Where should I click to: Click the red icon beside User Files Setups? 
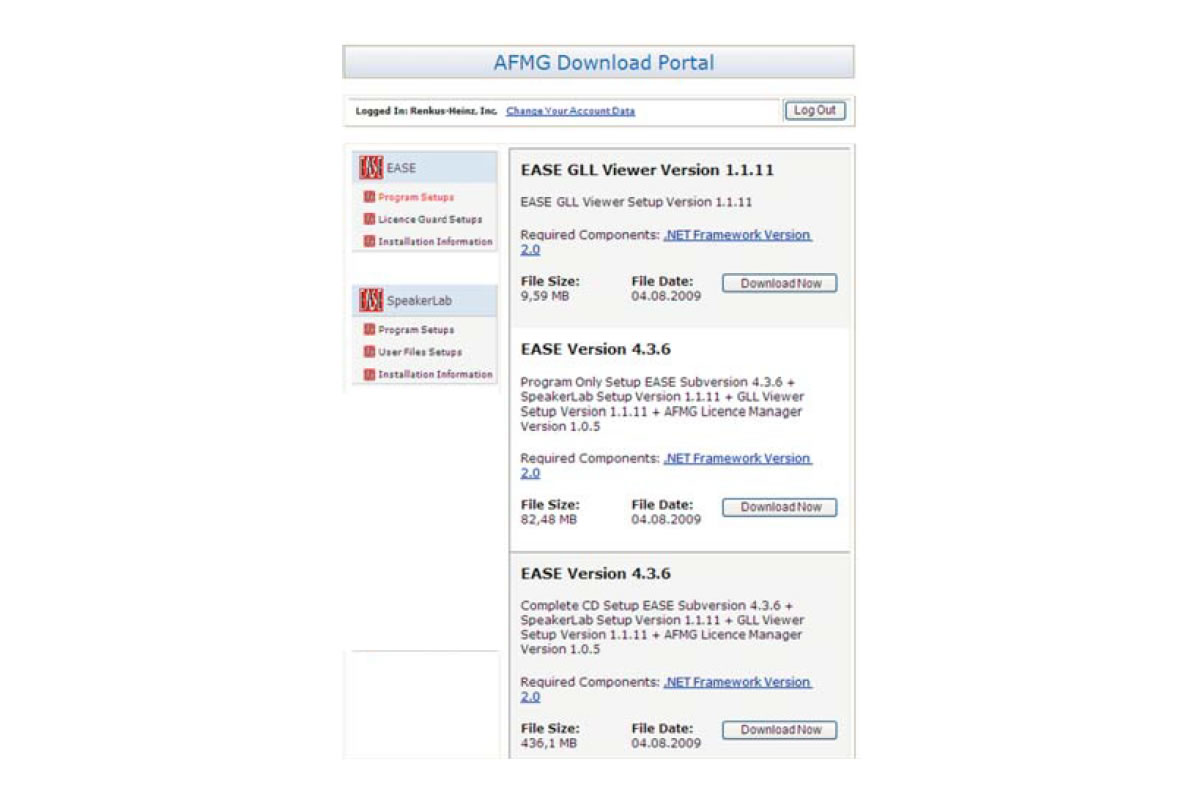[369, 352]
